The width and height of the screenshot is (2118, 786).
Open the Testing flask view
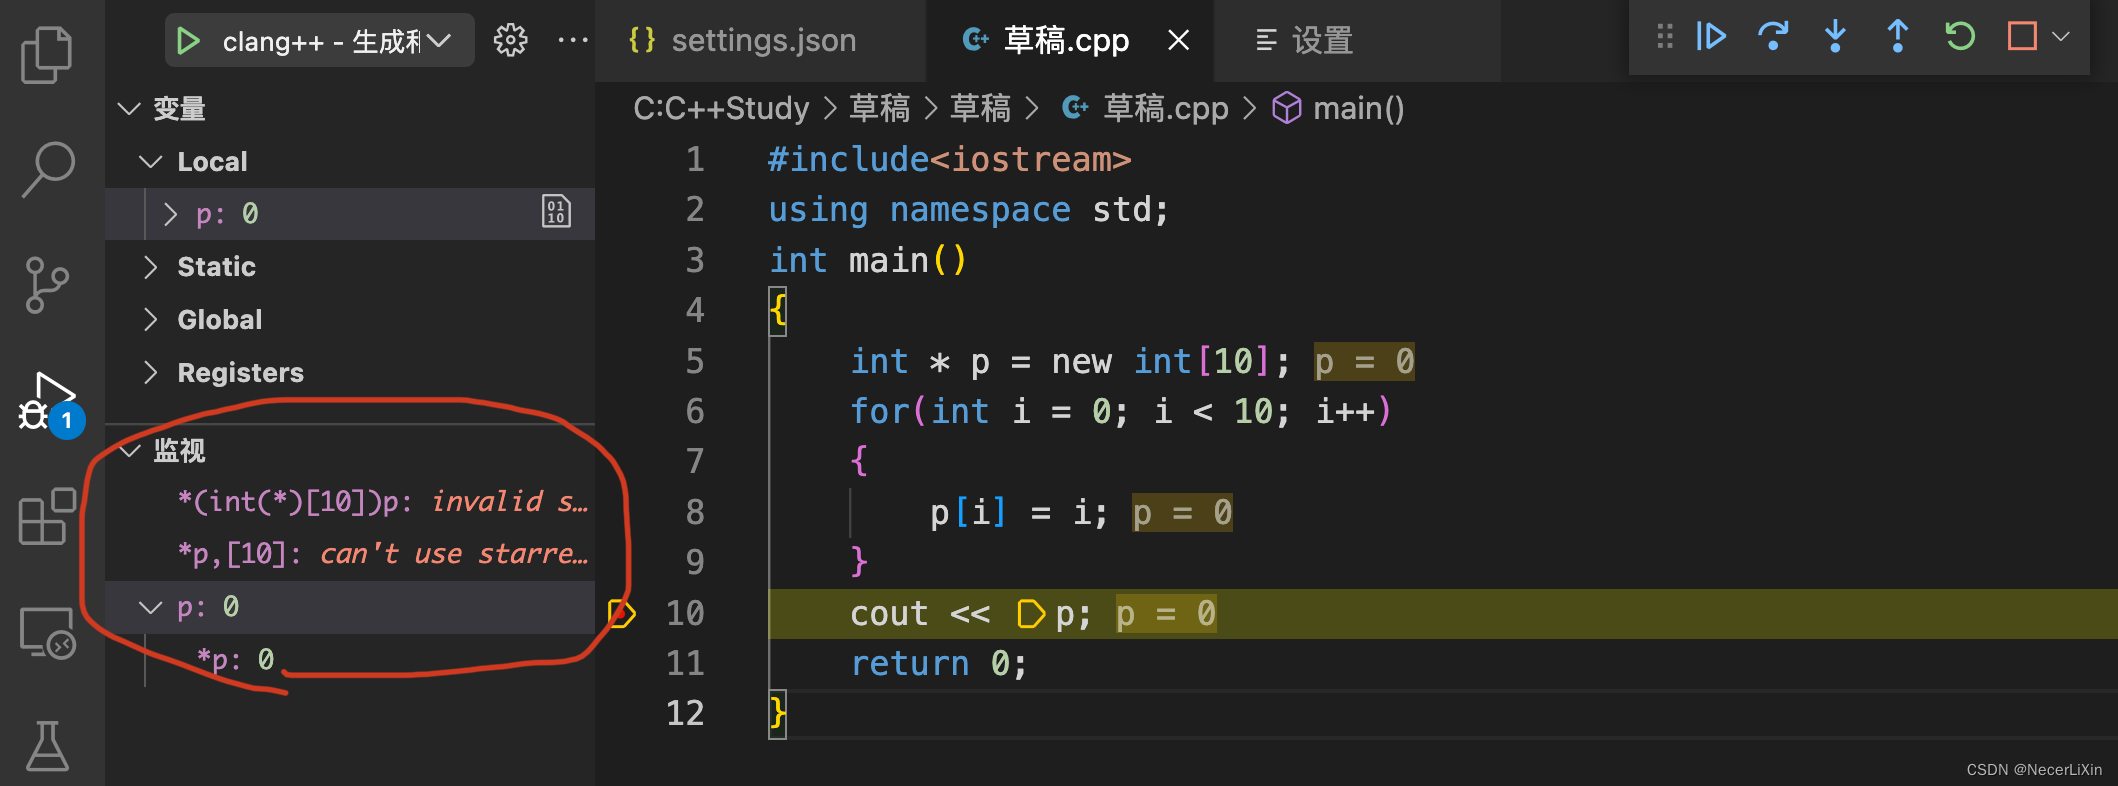click(47, 746)
